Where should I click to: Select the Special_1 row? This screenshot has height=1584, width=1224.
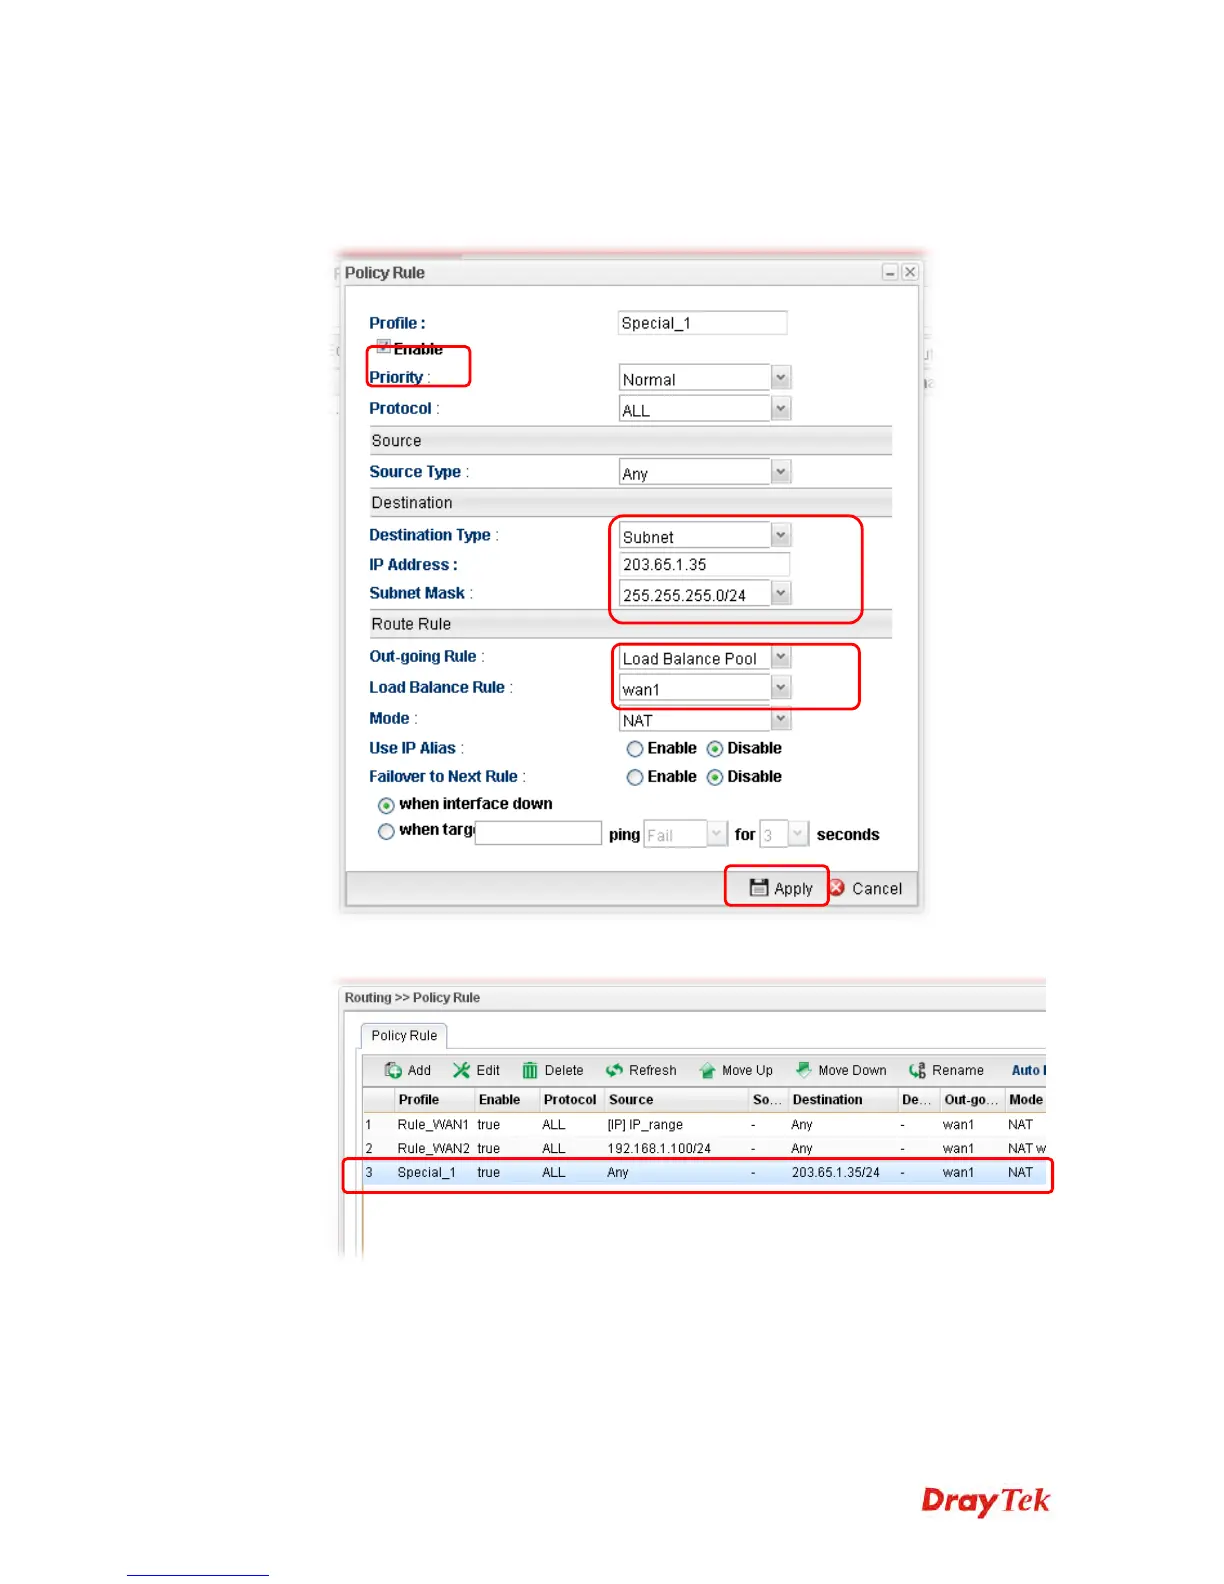point(704,1172)
